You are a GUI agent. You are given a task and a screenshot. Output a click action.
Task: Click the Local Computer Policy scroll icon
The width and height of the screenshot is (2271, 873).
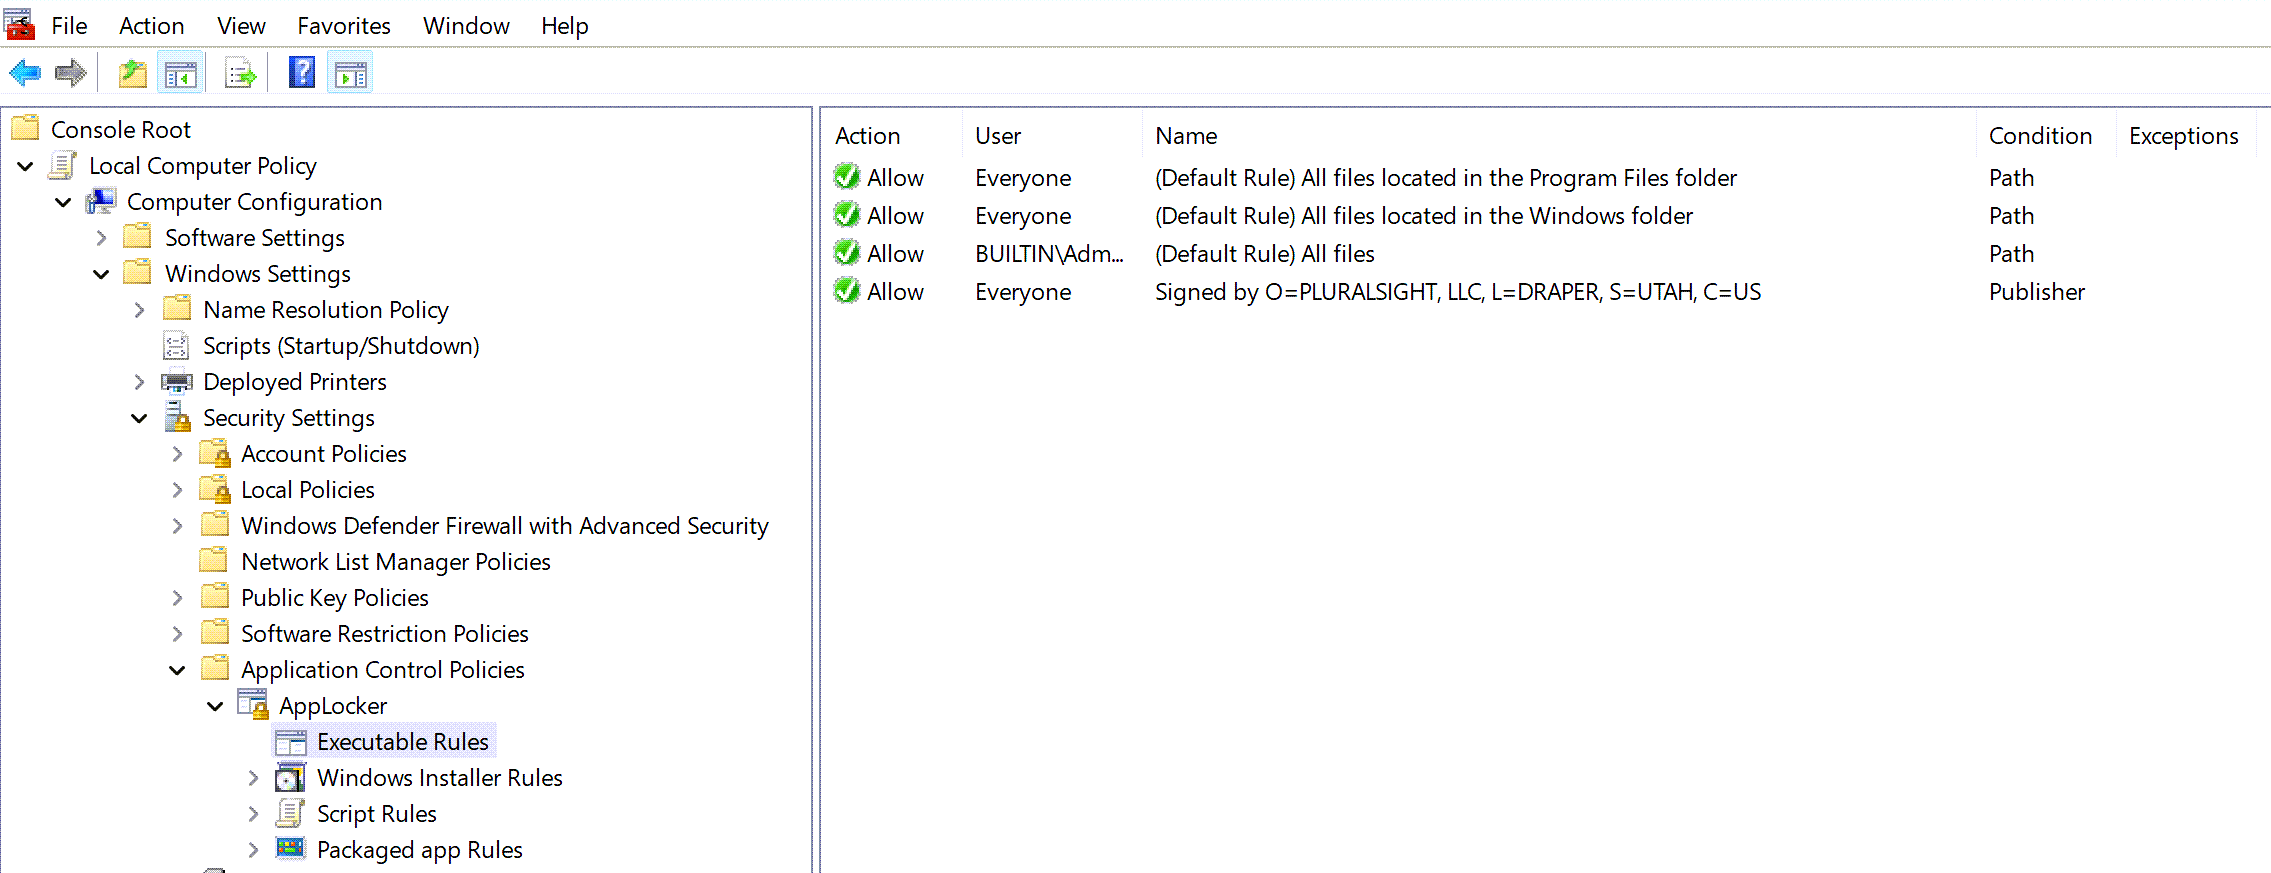(63, 164)
